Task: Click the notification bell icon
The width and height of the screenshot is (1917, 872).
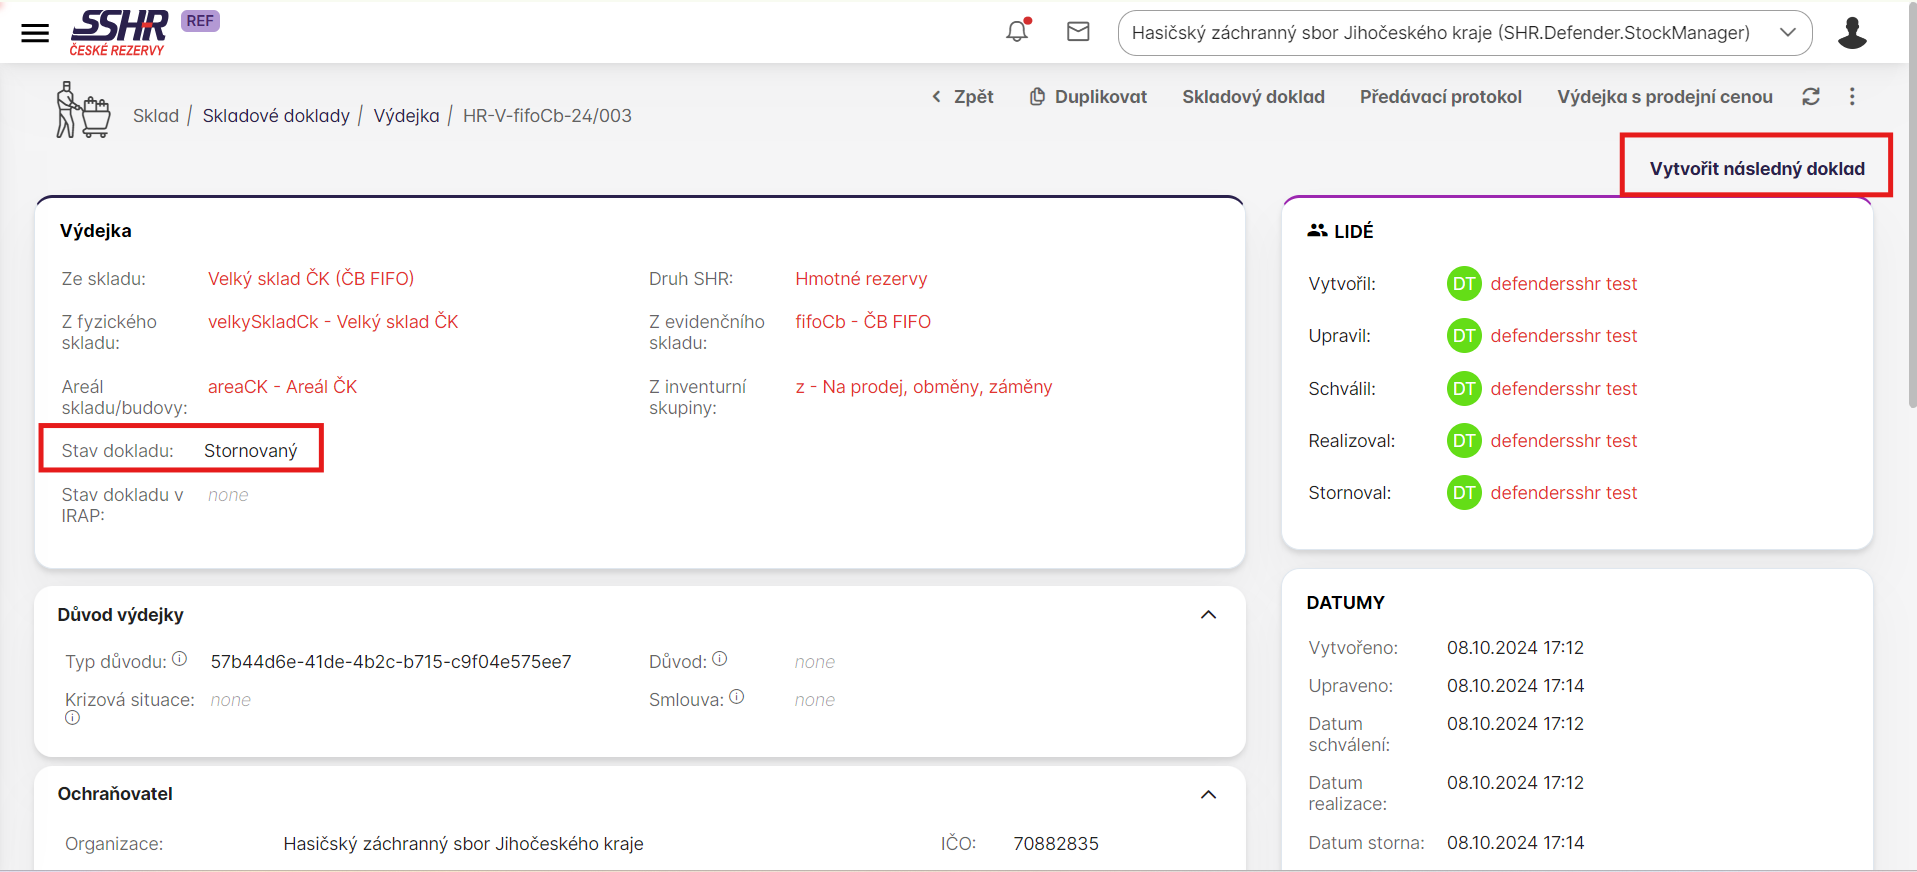Action: click(x=1017, y=32)
